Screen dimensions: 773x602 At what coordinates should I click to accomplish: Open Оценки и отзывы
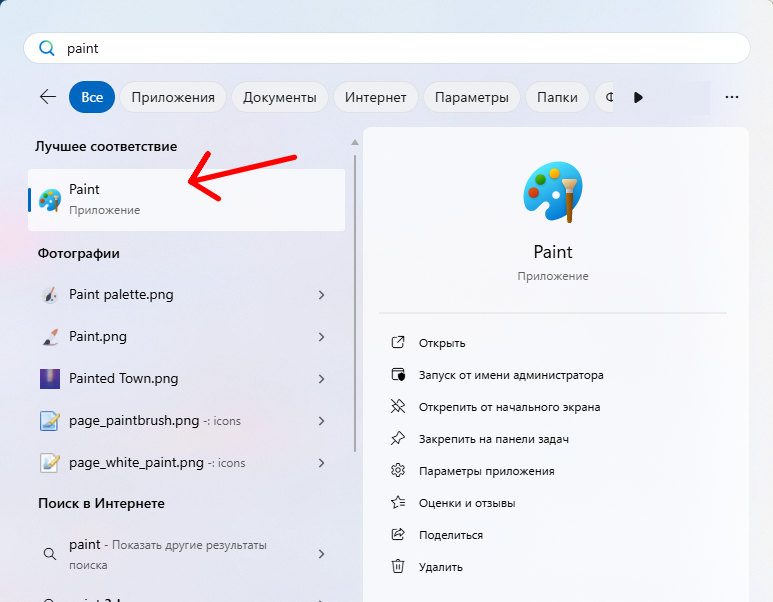point(467,503)
